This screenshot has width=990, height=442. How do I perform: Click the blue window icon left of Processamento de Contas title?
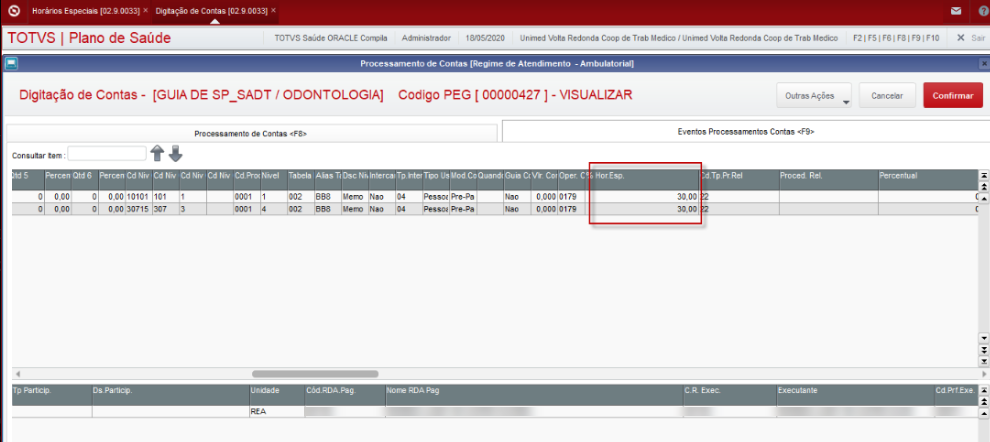point(11,63)
